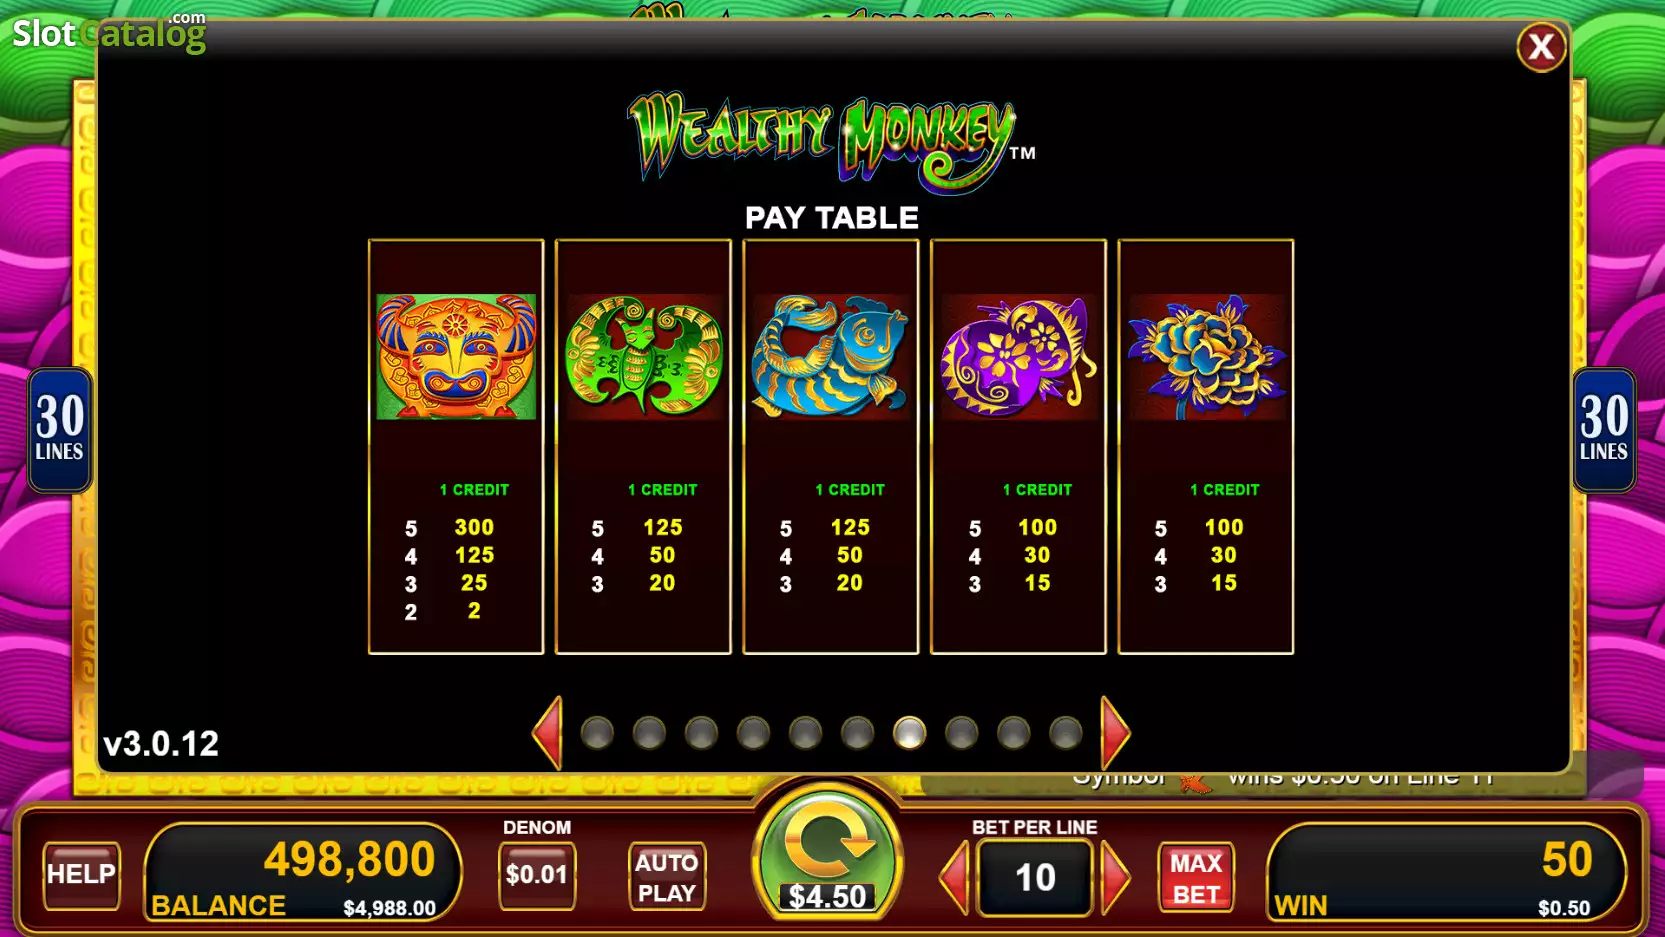Select the seventh highlighted page dot
The width and height of the screenshot is (1665, 937).
(909, 733)
